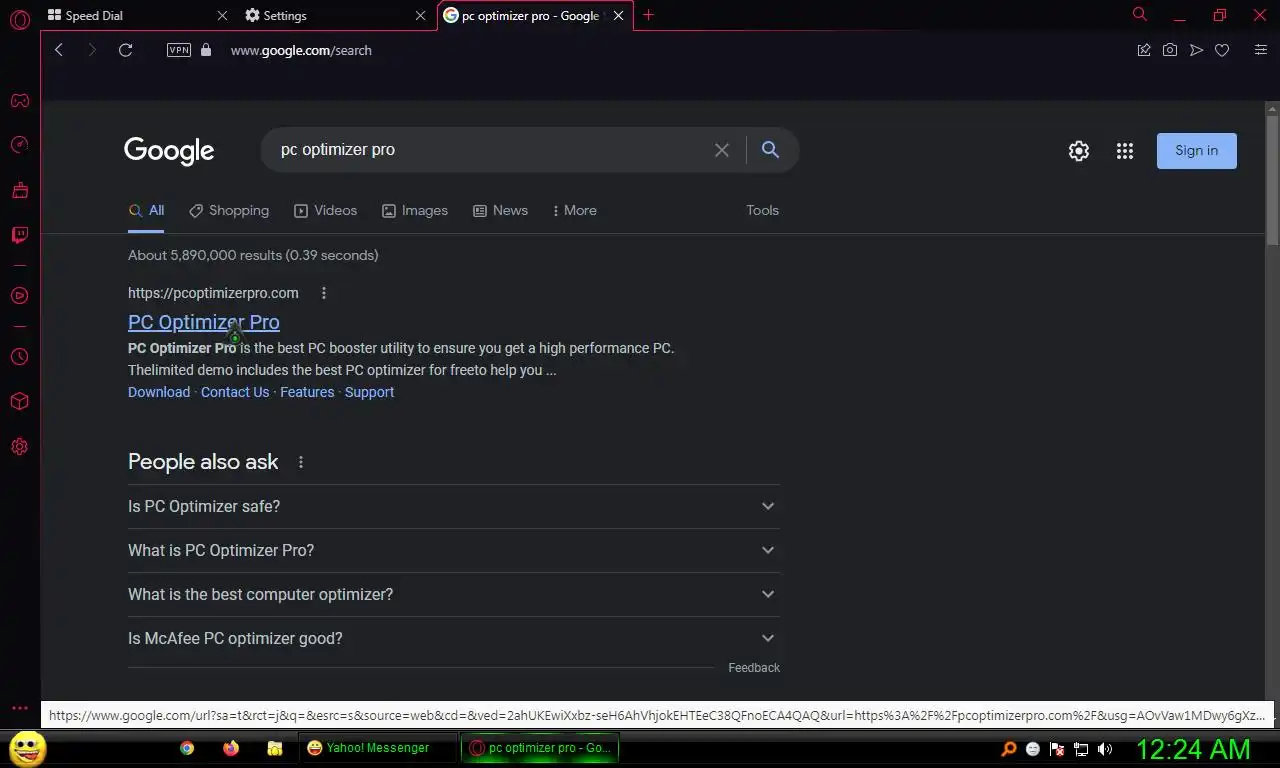Open the Features sitelink
1280x768 pixels.
(x=307, y=392)
